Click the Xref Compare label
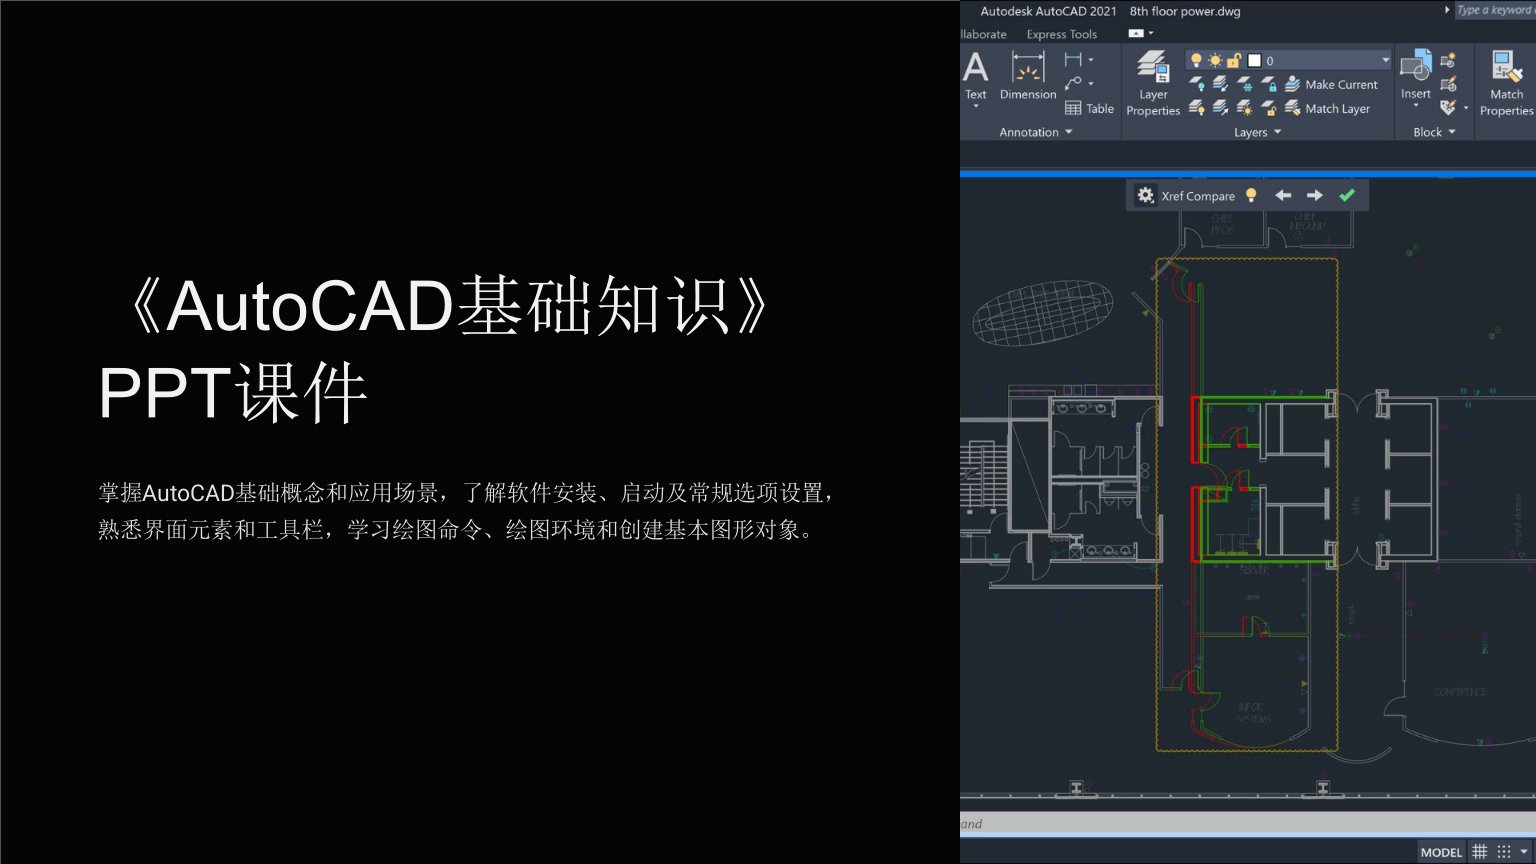This screenshot has width=1536, height=864. pos(1198,196)
